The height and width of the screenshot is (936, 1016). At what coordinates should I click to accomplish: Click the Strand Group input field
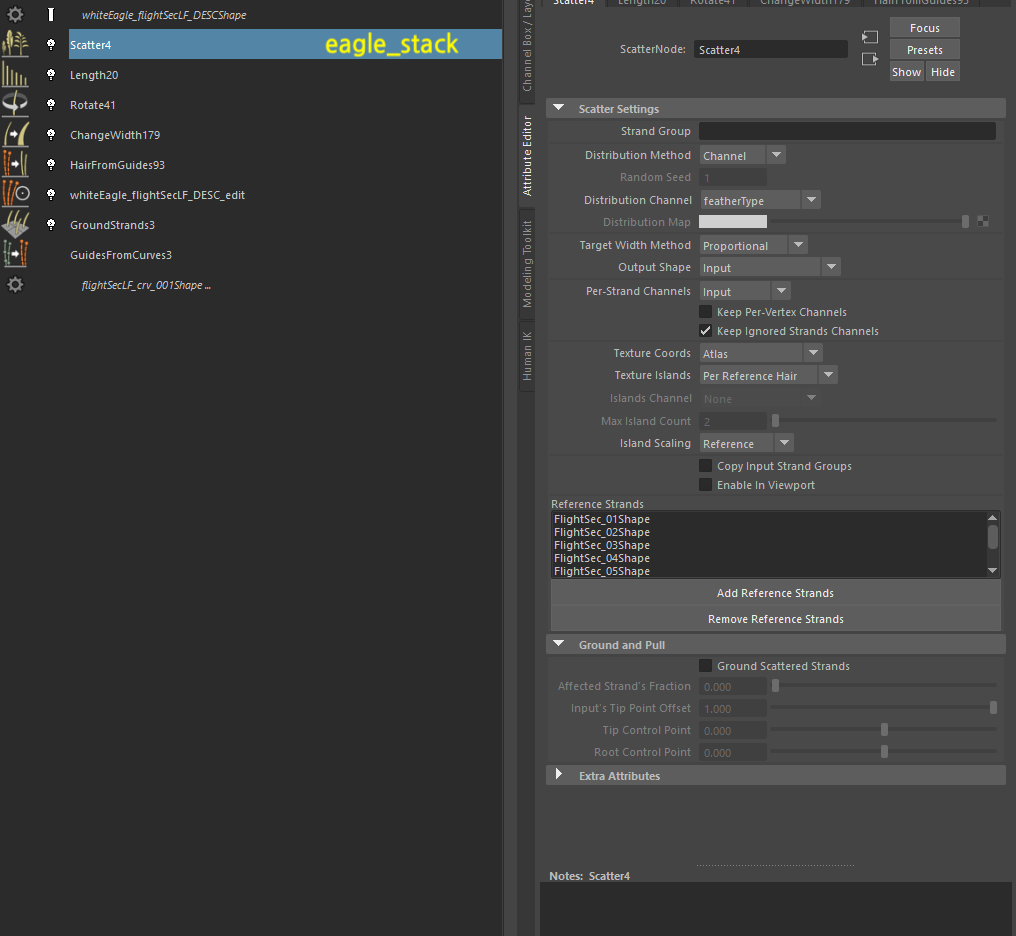tap(847, 131)
